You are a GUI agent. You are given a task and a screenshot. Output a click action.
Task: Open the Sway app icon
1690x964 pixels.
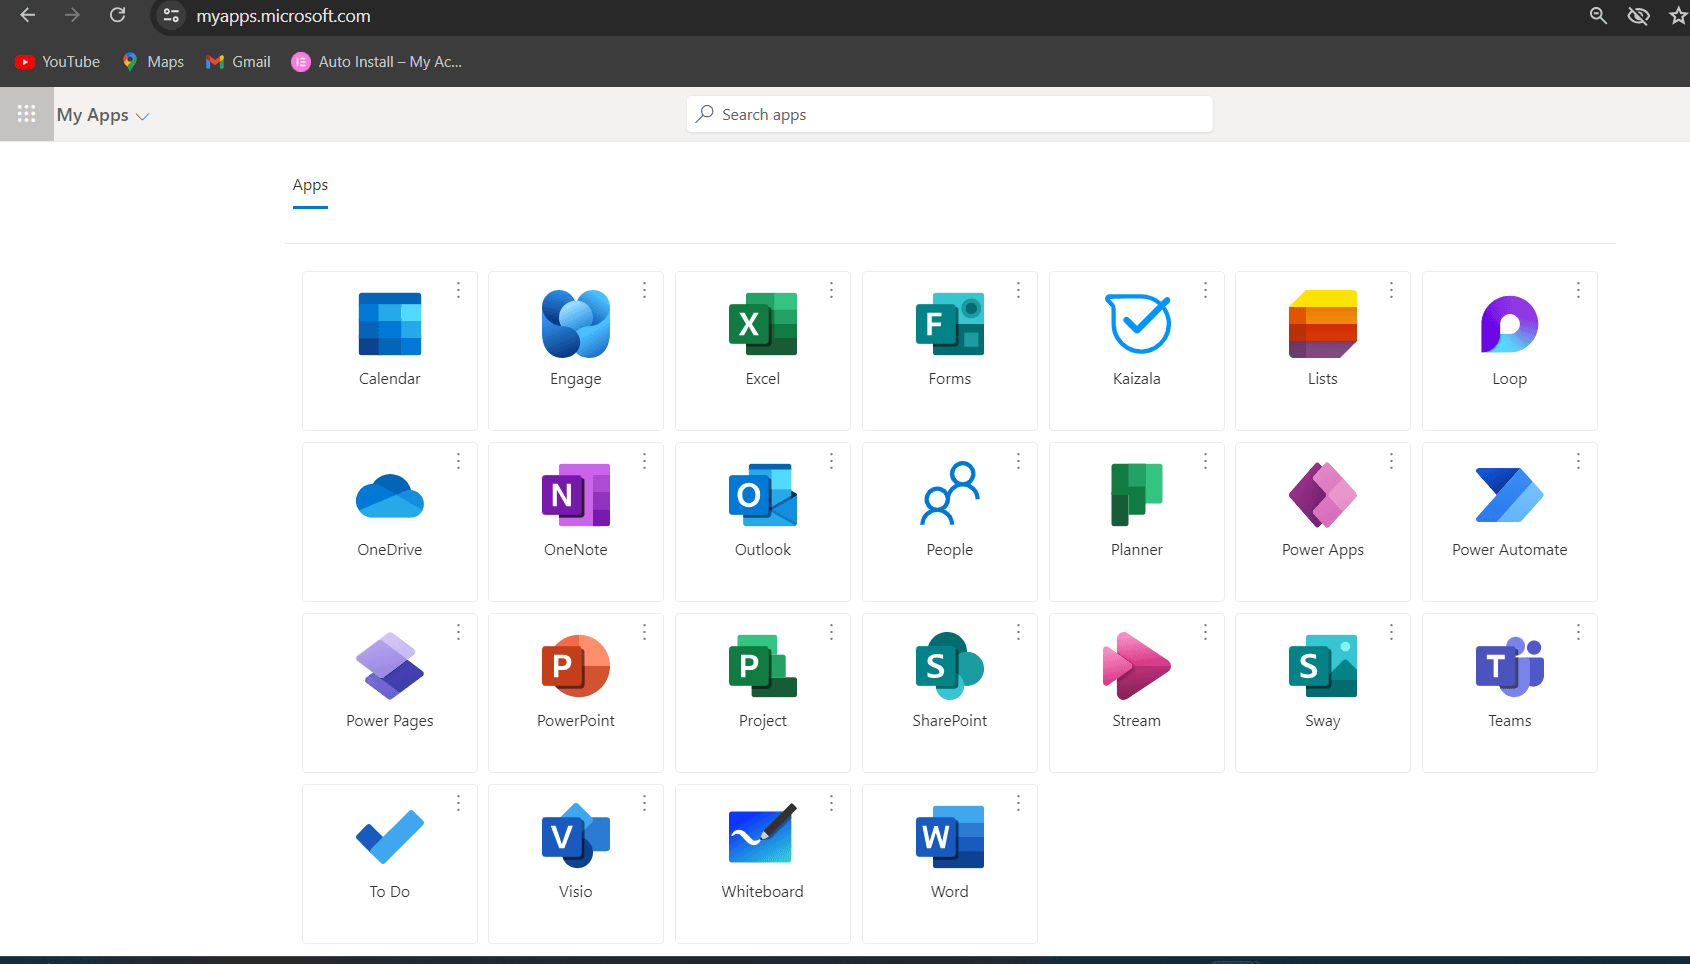point(1323,666)
